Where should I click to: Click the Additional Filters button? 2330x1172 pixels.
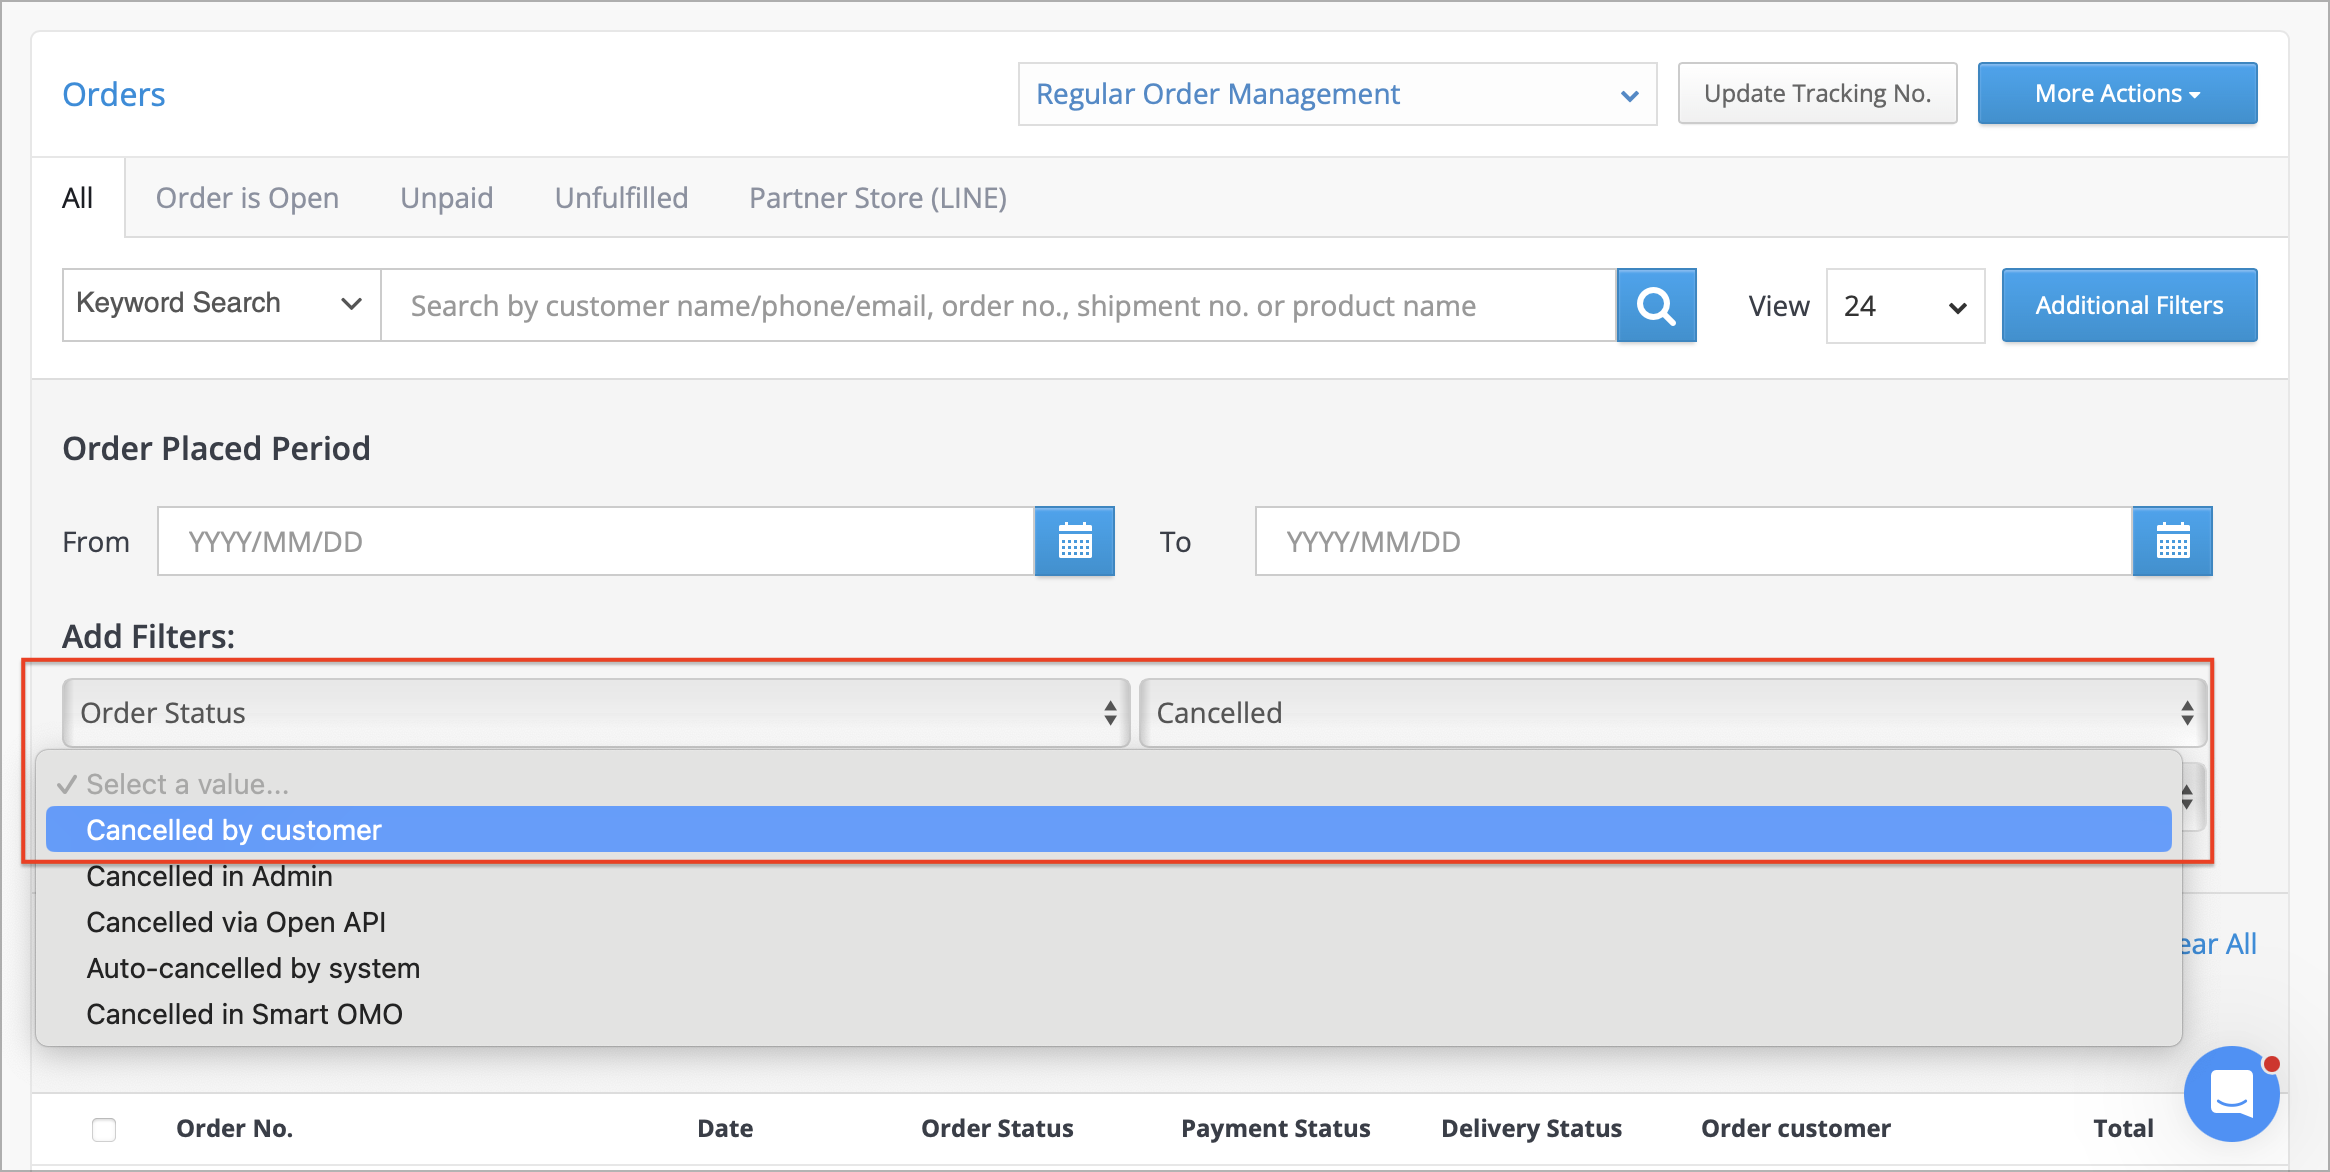(x=2129, y=305)
